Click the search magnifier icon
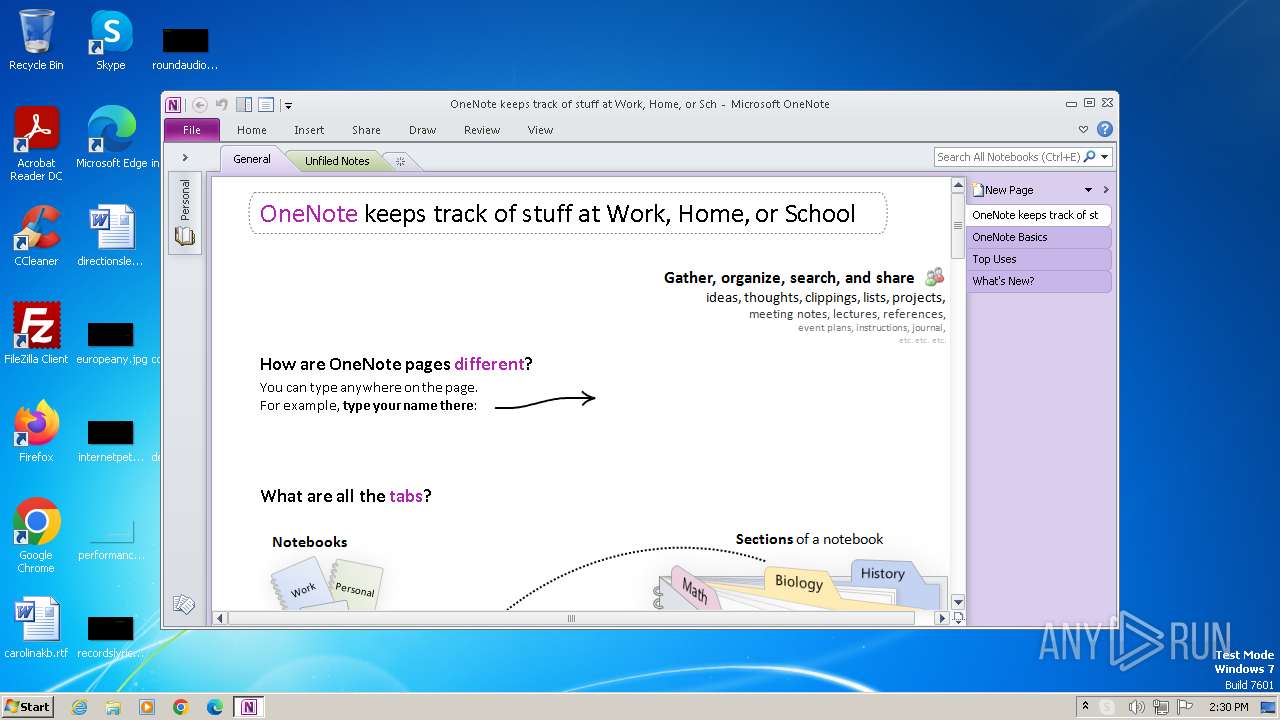Image resolution: width=1280 pixels, height=720 pixels. pos(1089,157)
